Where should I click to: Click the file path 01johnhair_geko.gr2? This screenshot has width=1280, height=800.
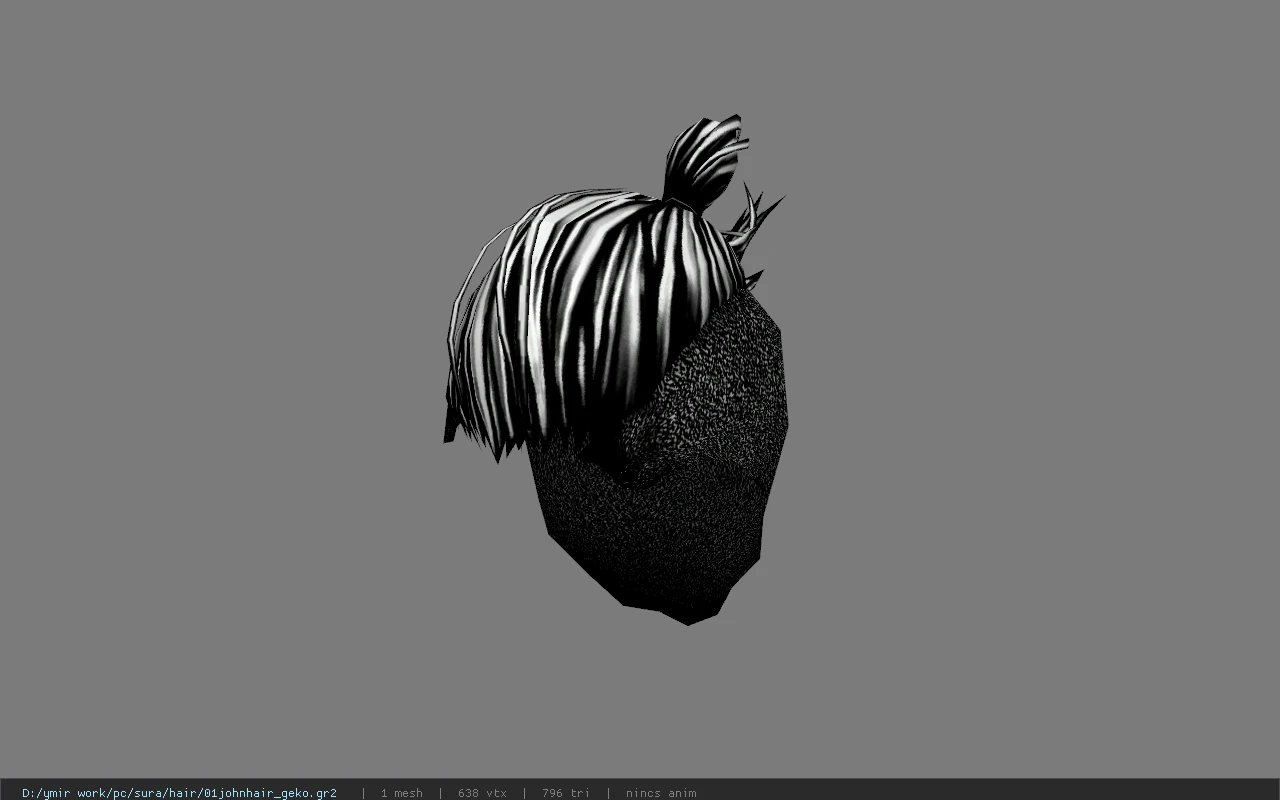pyautogui.click(x=179, y=793)
